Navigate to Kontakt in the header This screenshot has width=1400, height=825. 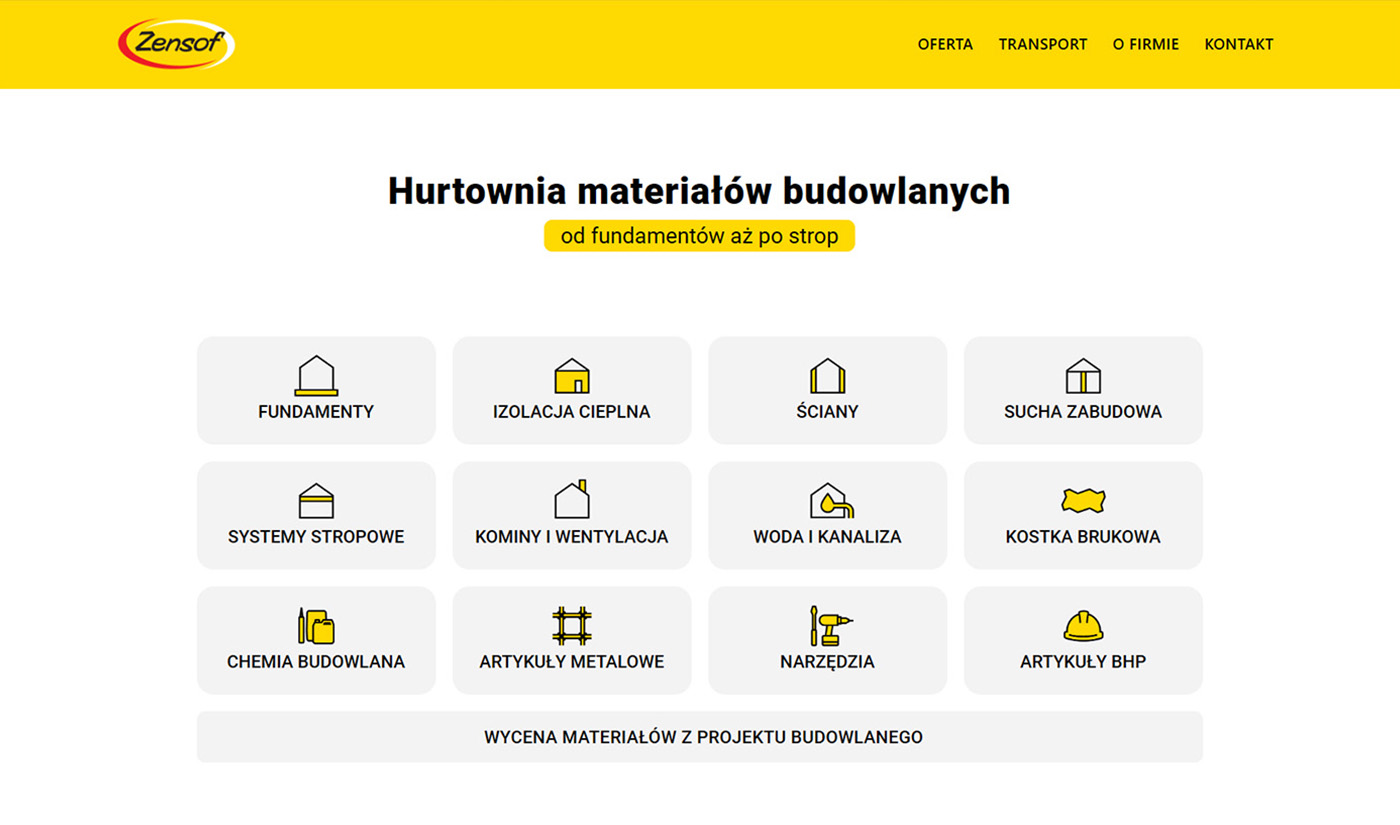click(1238, 44)
